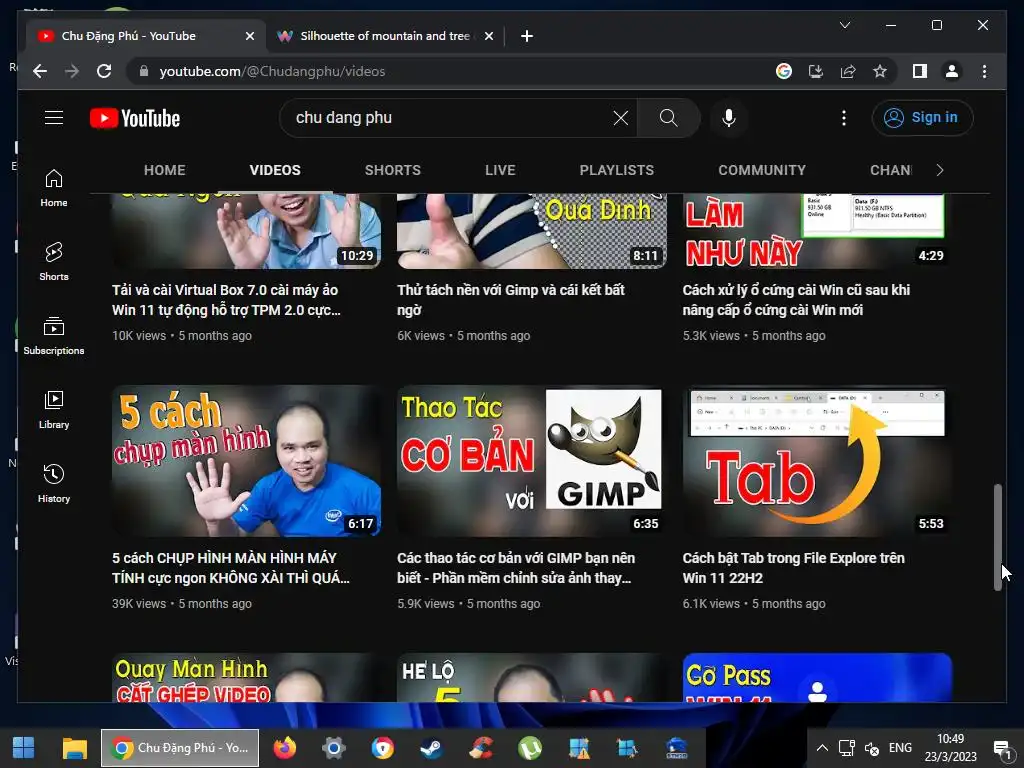
Task: Switch to Silhouette of mountain and tree tab
Action: (384, 36)
